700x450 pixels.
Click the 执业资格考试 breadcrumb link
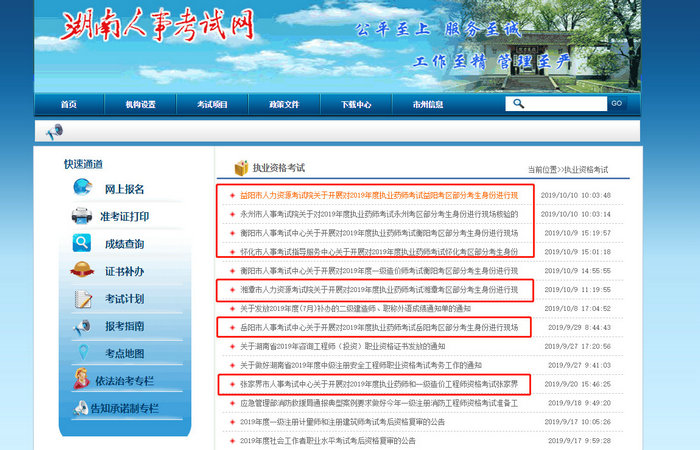[x=585, y=170]
